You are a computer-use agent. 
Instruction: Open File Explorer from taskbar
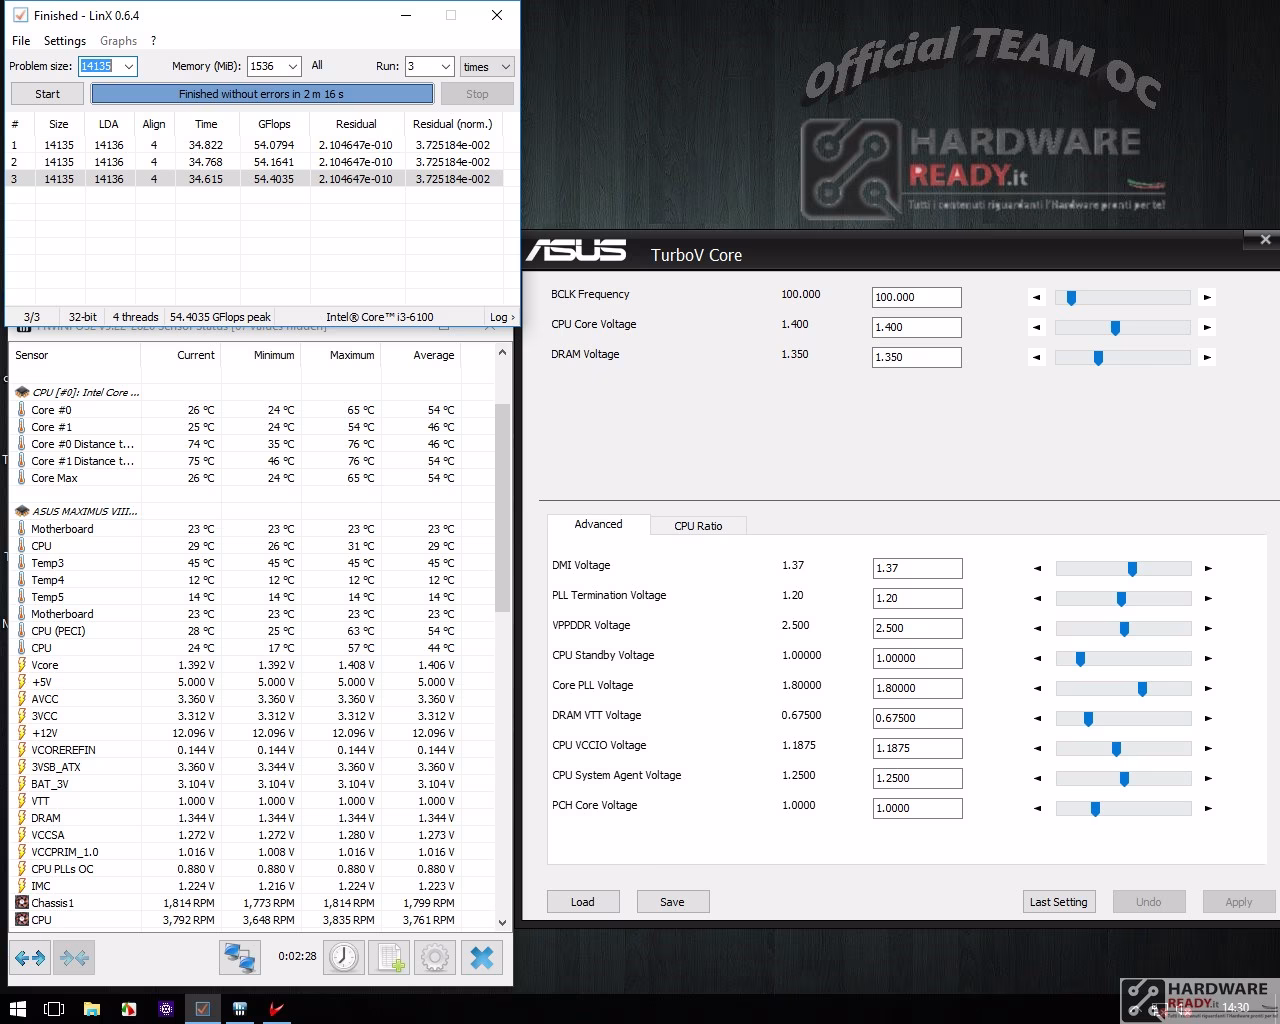91,1008
